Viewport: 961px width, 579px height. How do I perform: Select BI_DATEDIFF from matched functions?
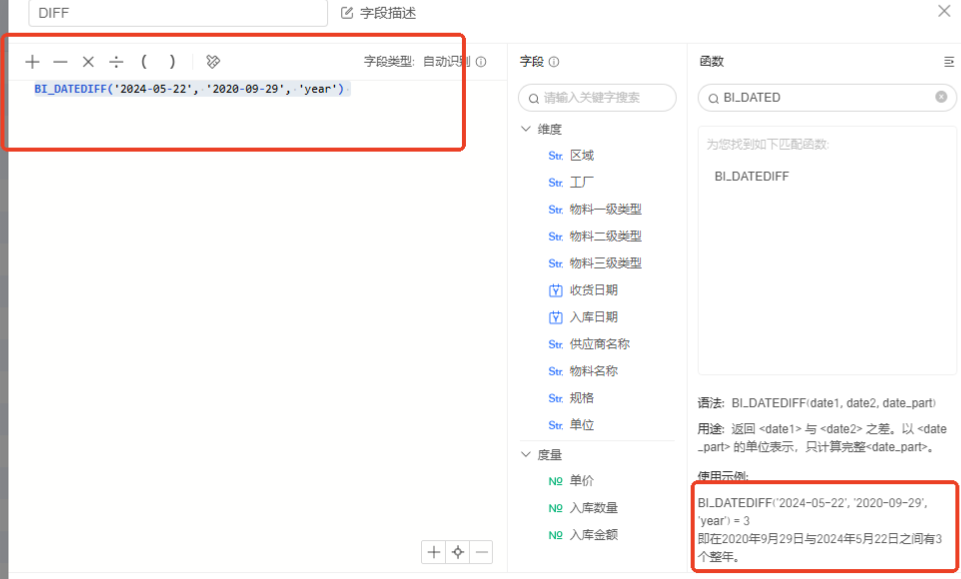[x=751, y=175]
